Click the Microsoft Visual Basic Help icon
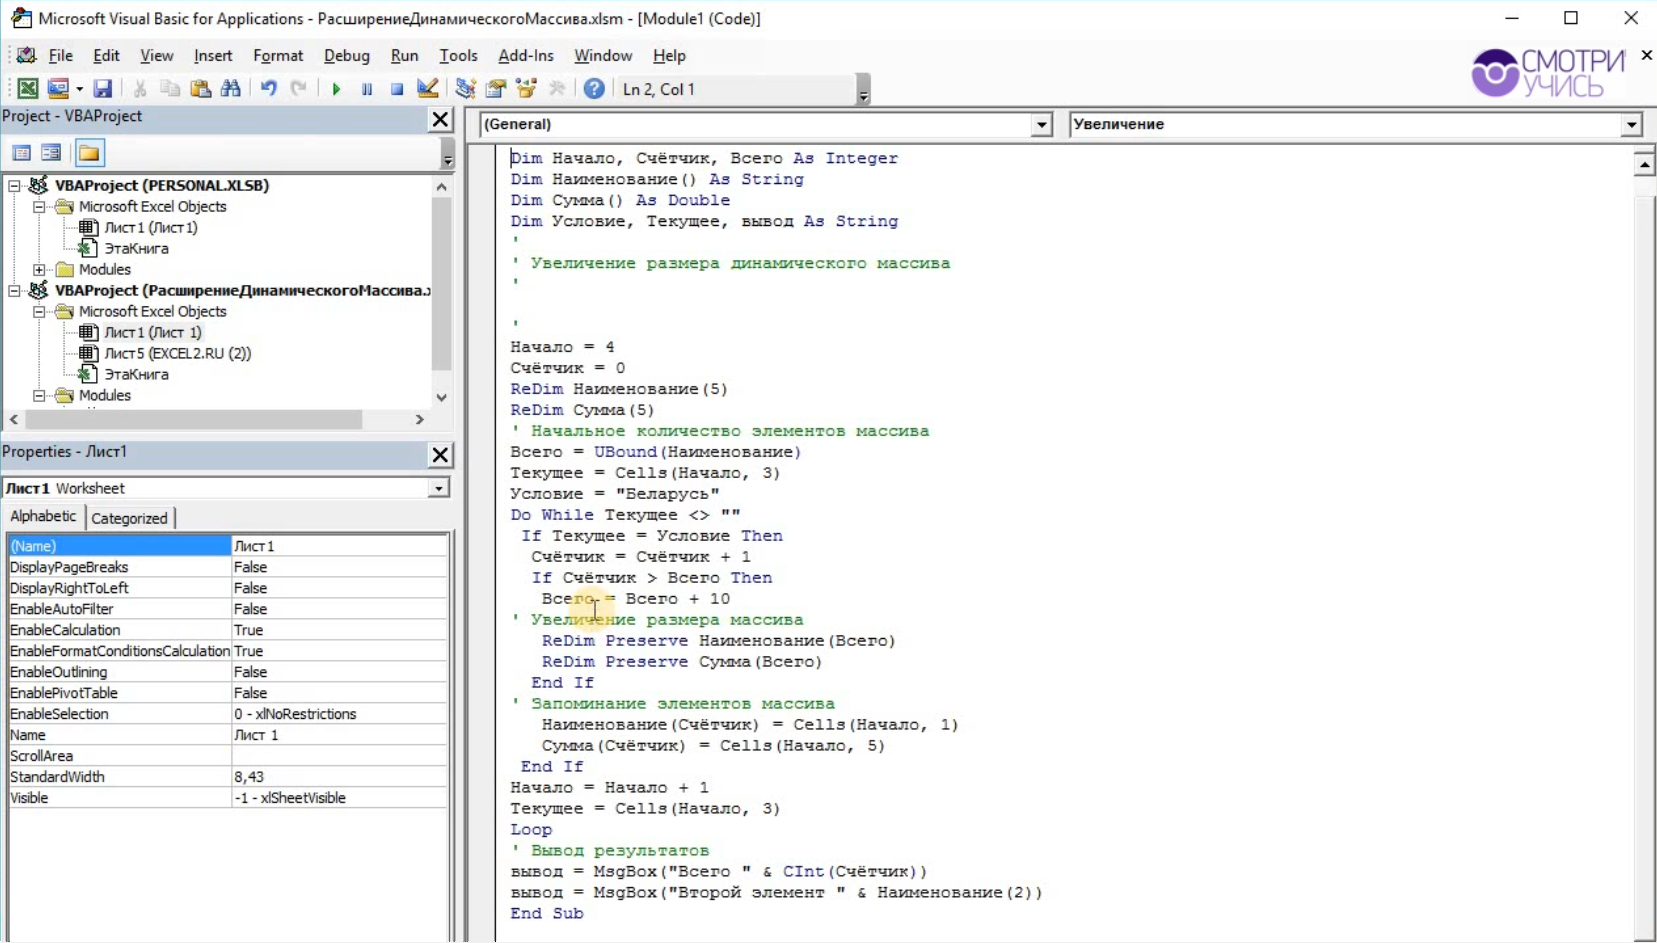 [594, 89]
